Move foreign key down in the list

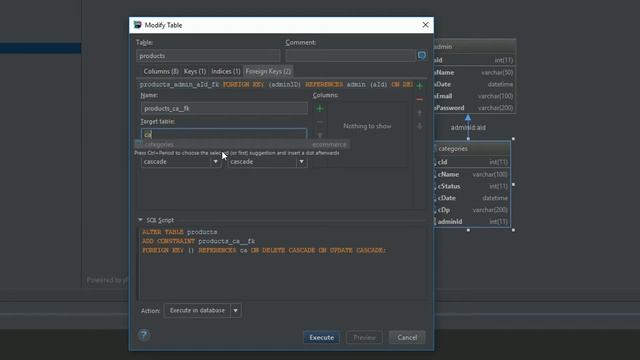click(x=420, y=126)
